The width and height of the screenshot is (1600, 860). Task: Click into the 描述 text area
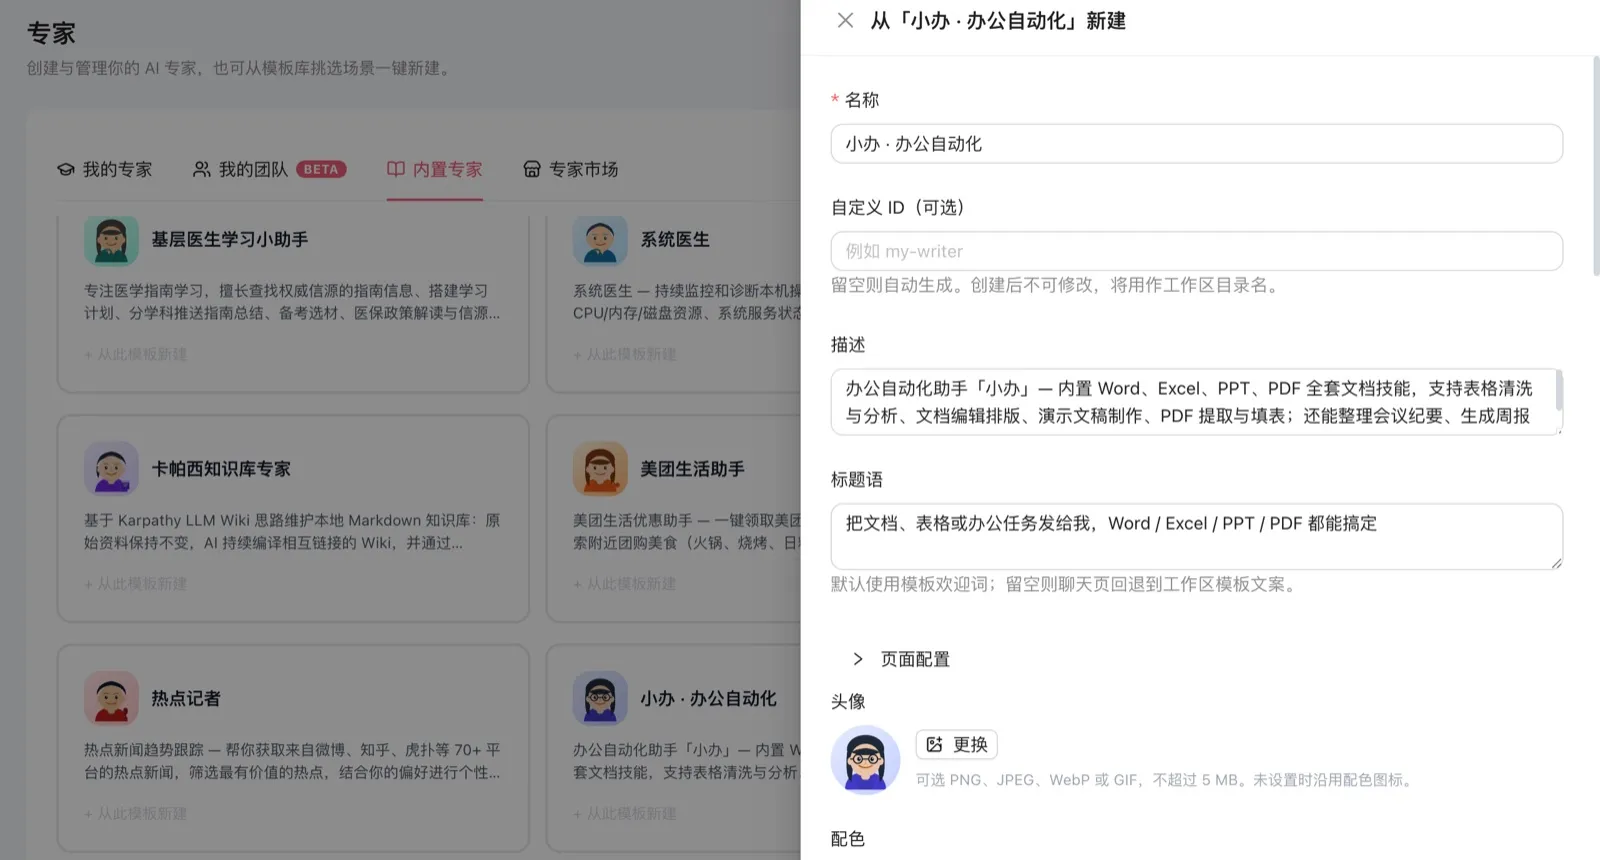click(1196, 402)
